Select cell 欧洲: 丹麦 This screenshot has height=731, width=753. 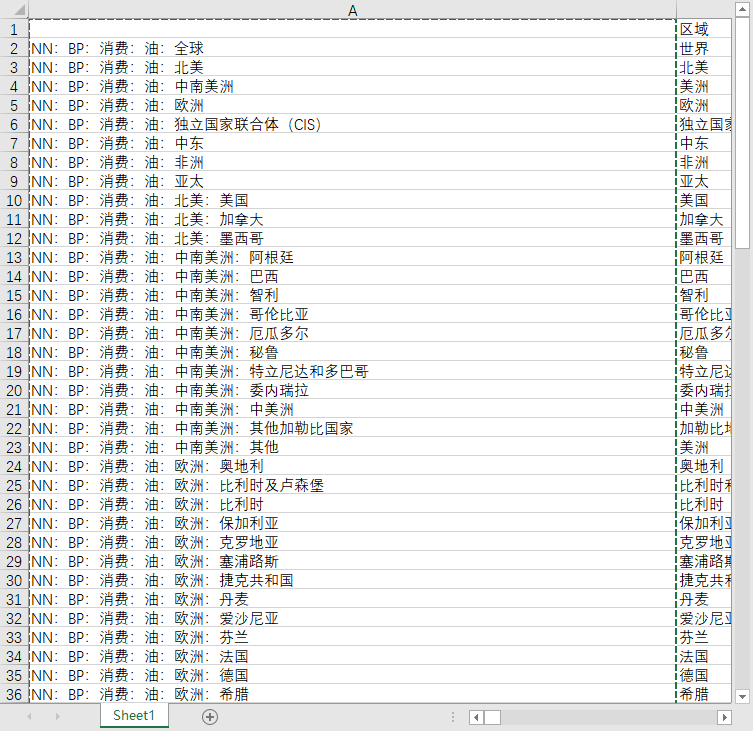352,599
